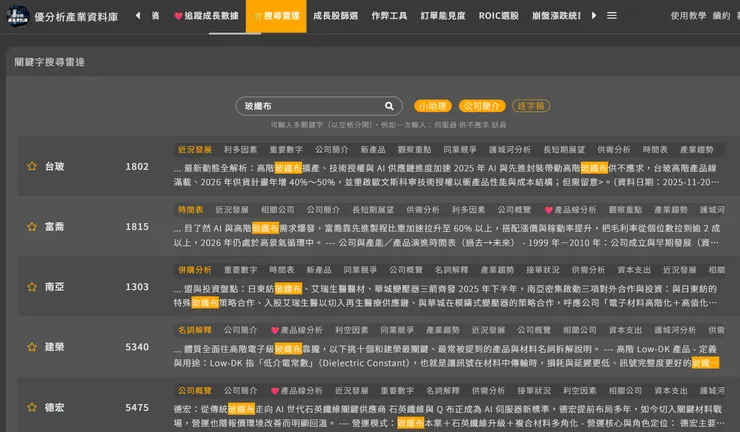Select 公司概覽 tag in 德宏 row
Image resolution: width=740 pixels, height=432 pixels.
point(194,390)
